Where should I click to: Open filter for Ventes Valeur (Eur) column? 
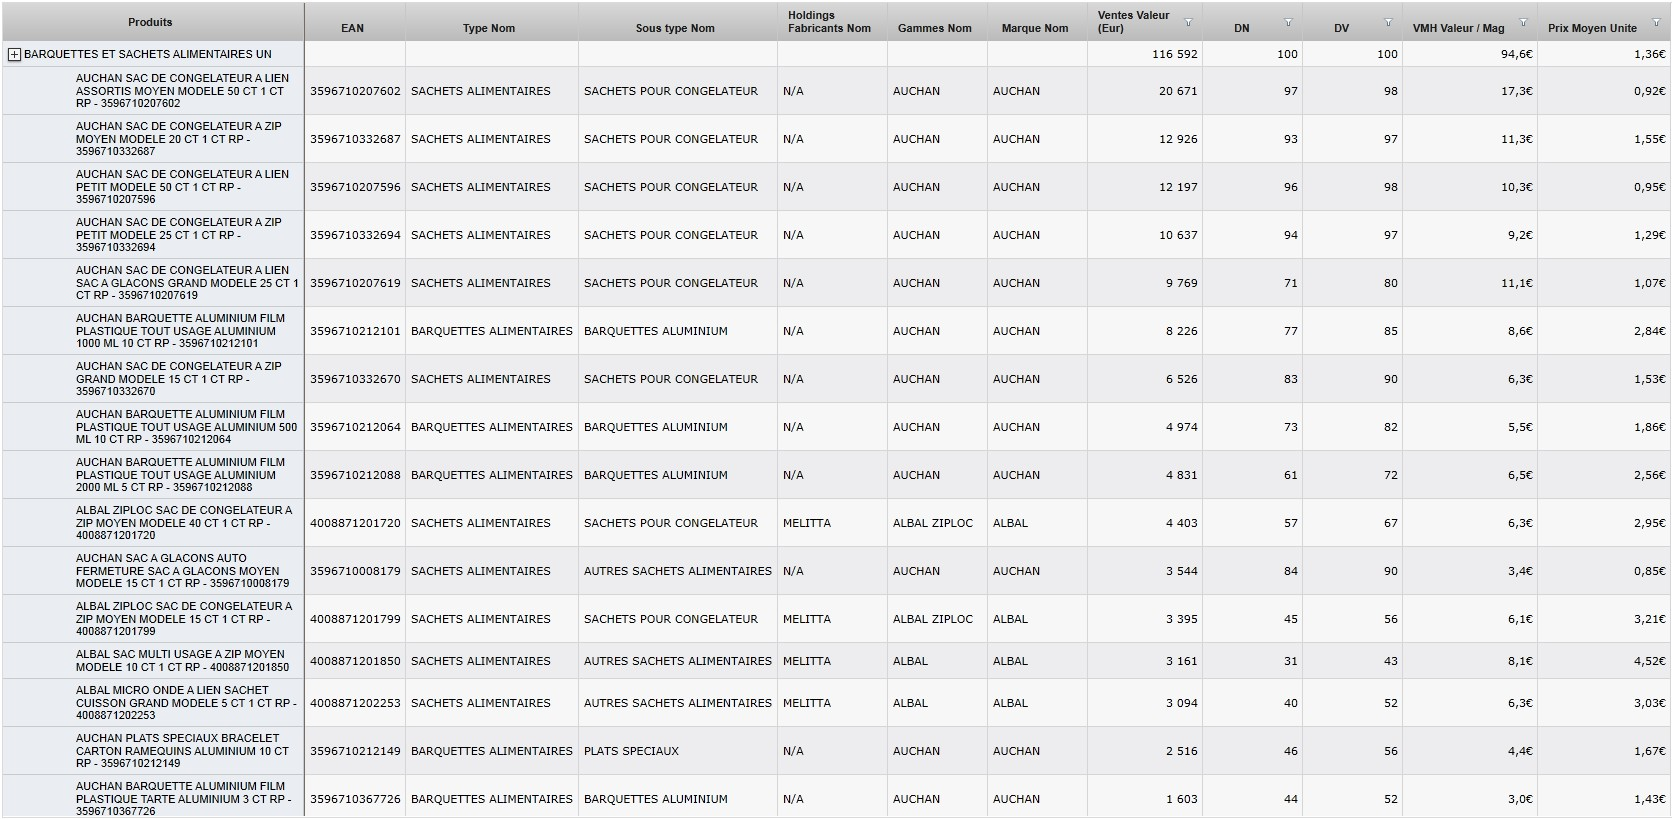[1188, 22]
